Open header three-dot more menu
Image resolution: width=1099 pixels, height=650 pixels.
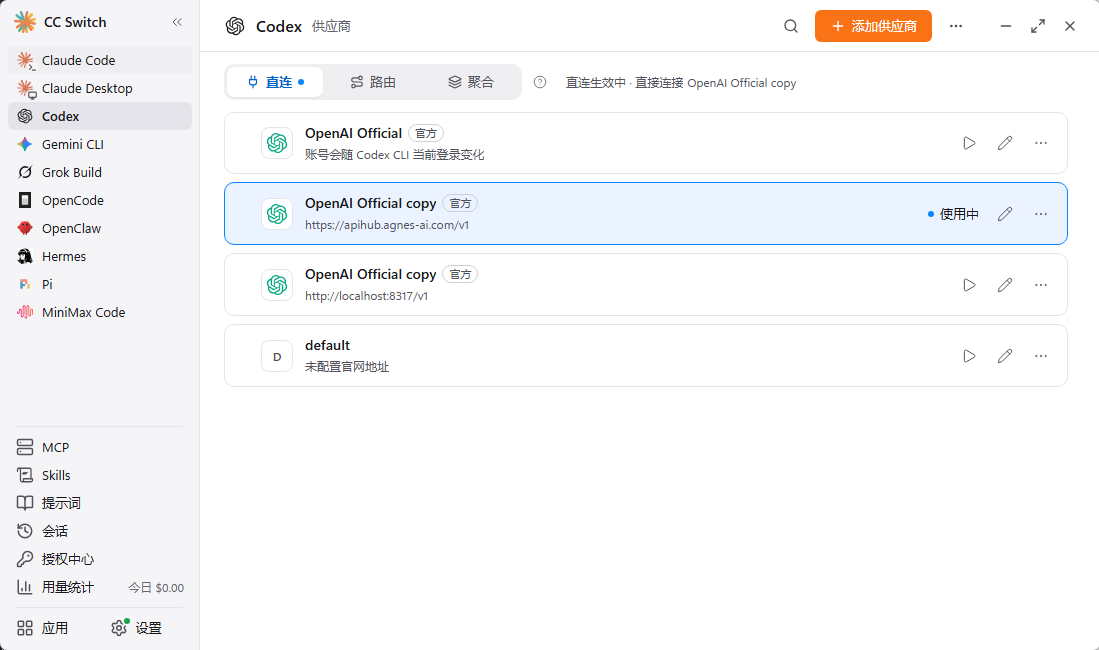point(956,26)
